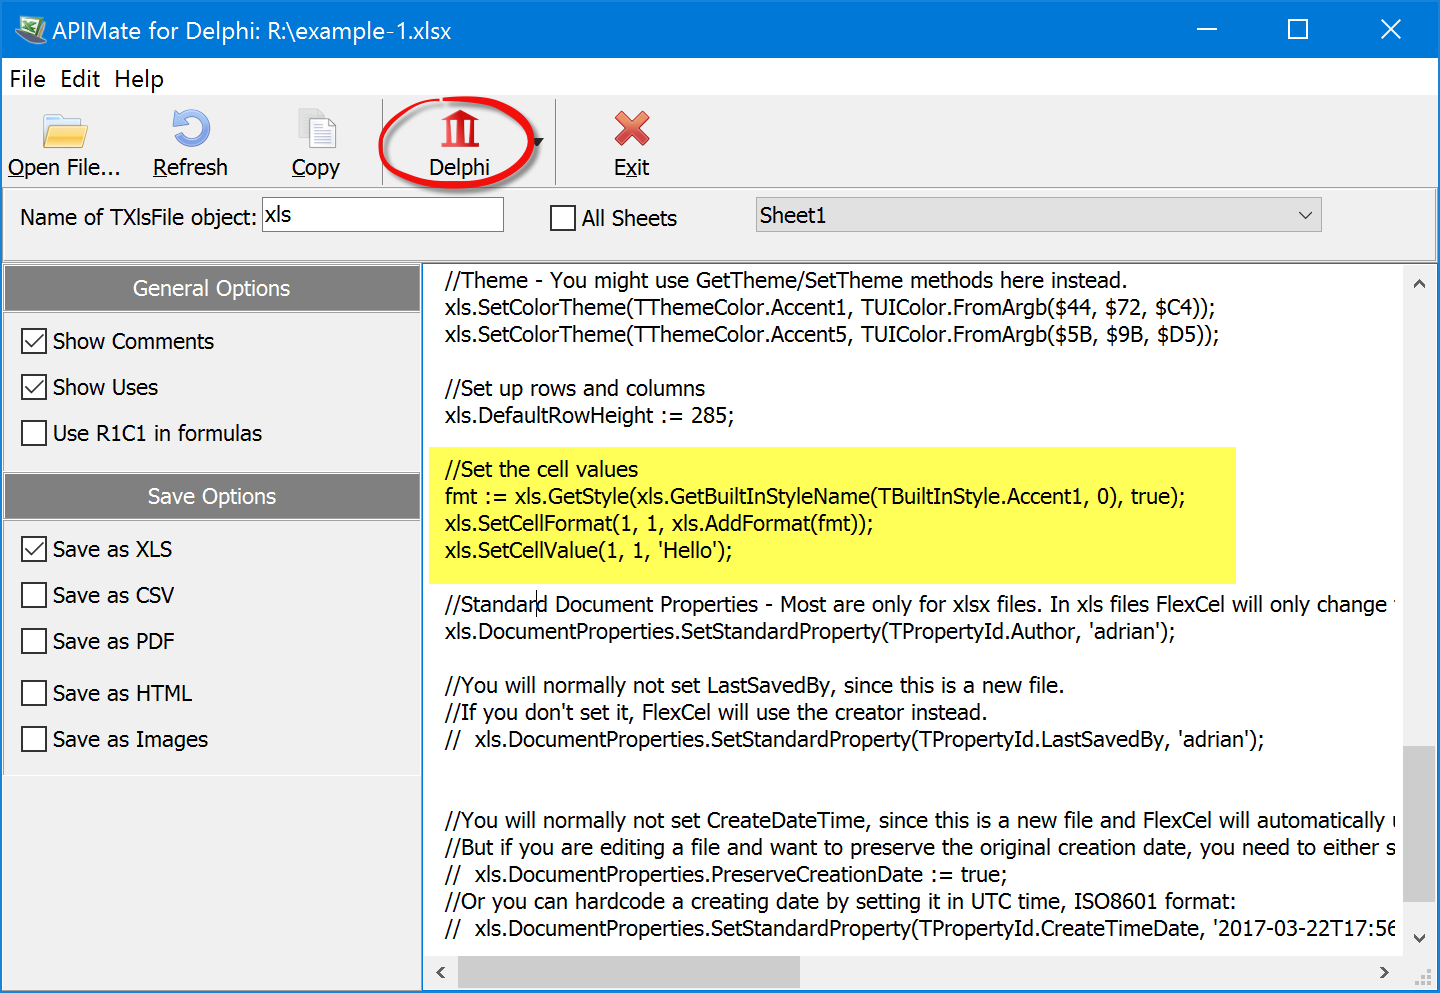Click the CreateTimeDate SetStandardProperty comment line
The width and height of the screenshot is (1440, 993).
[920, 928]
